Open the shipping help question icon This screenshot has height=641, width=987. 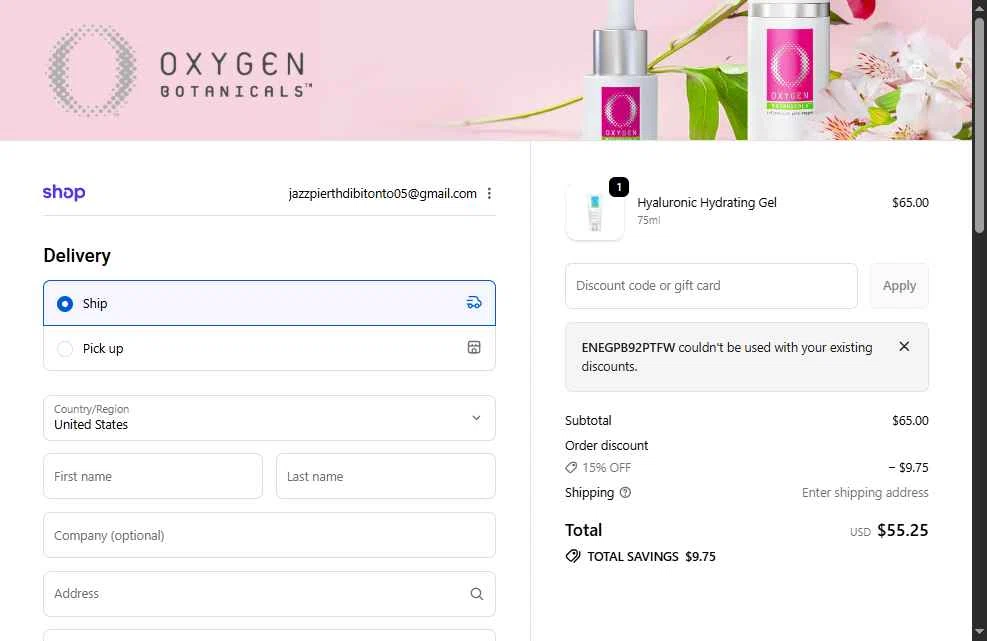(625, 492)
